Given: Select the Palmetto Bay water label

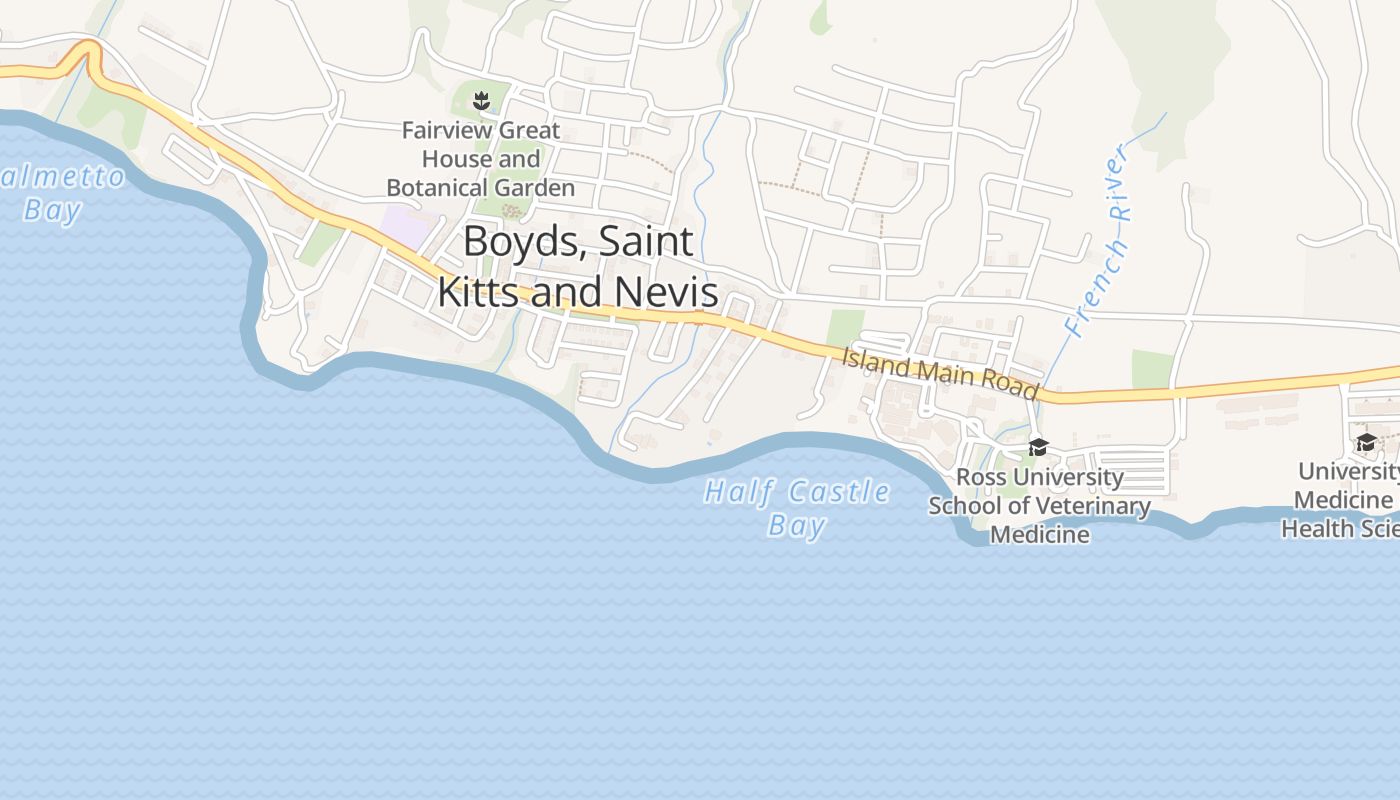Looking at the screenshot, I should coord(60,194).
